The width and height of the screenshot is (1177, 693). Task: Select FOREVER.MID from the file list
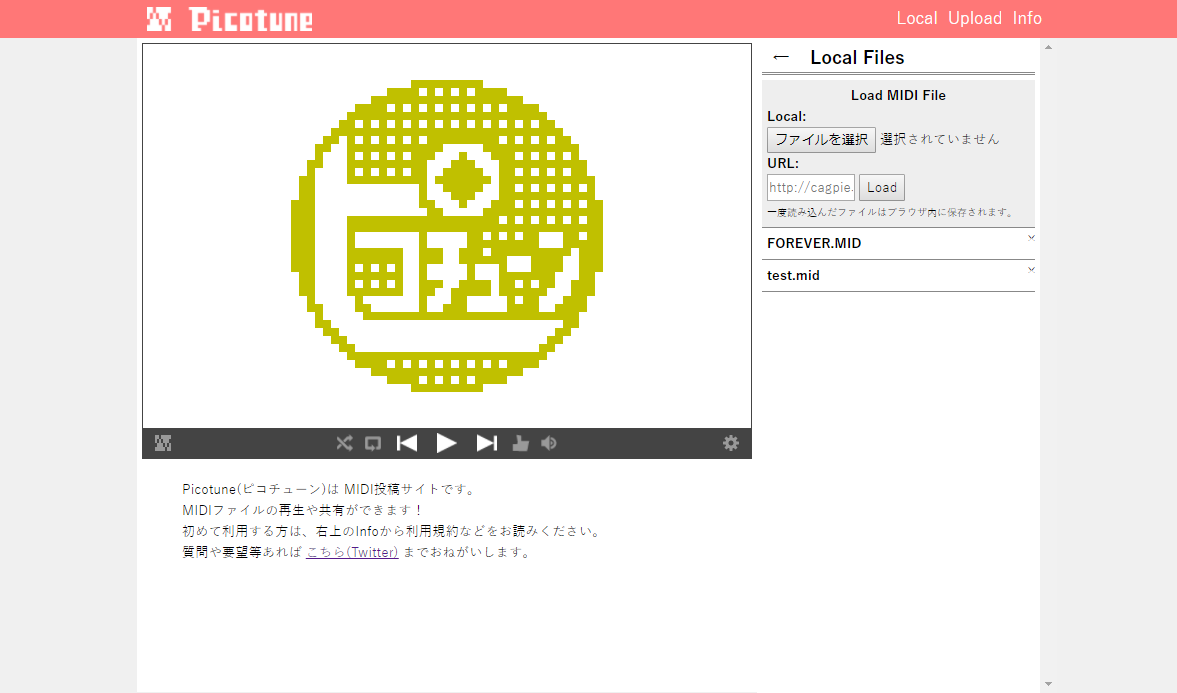coord(898,243)
